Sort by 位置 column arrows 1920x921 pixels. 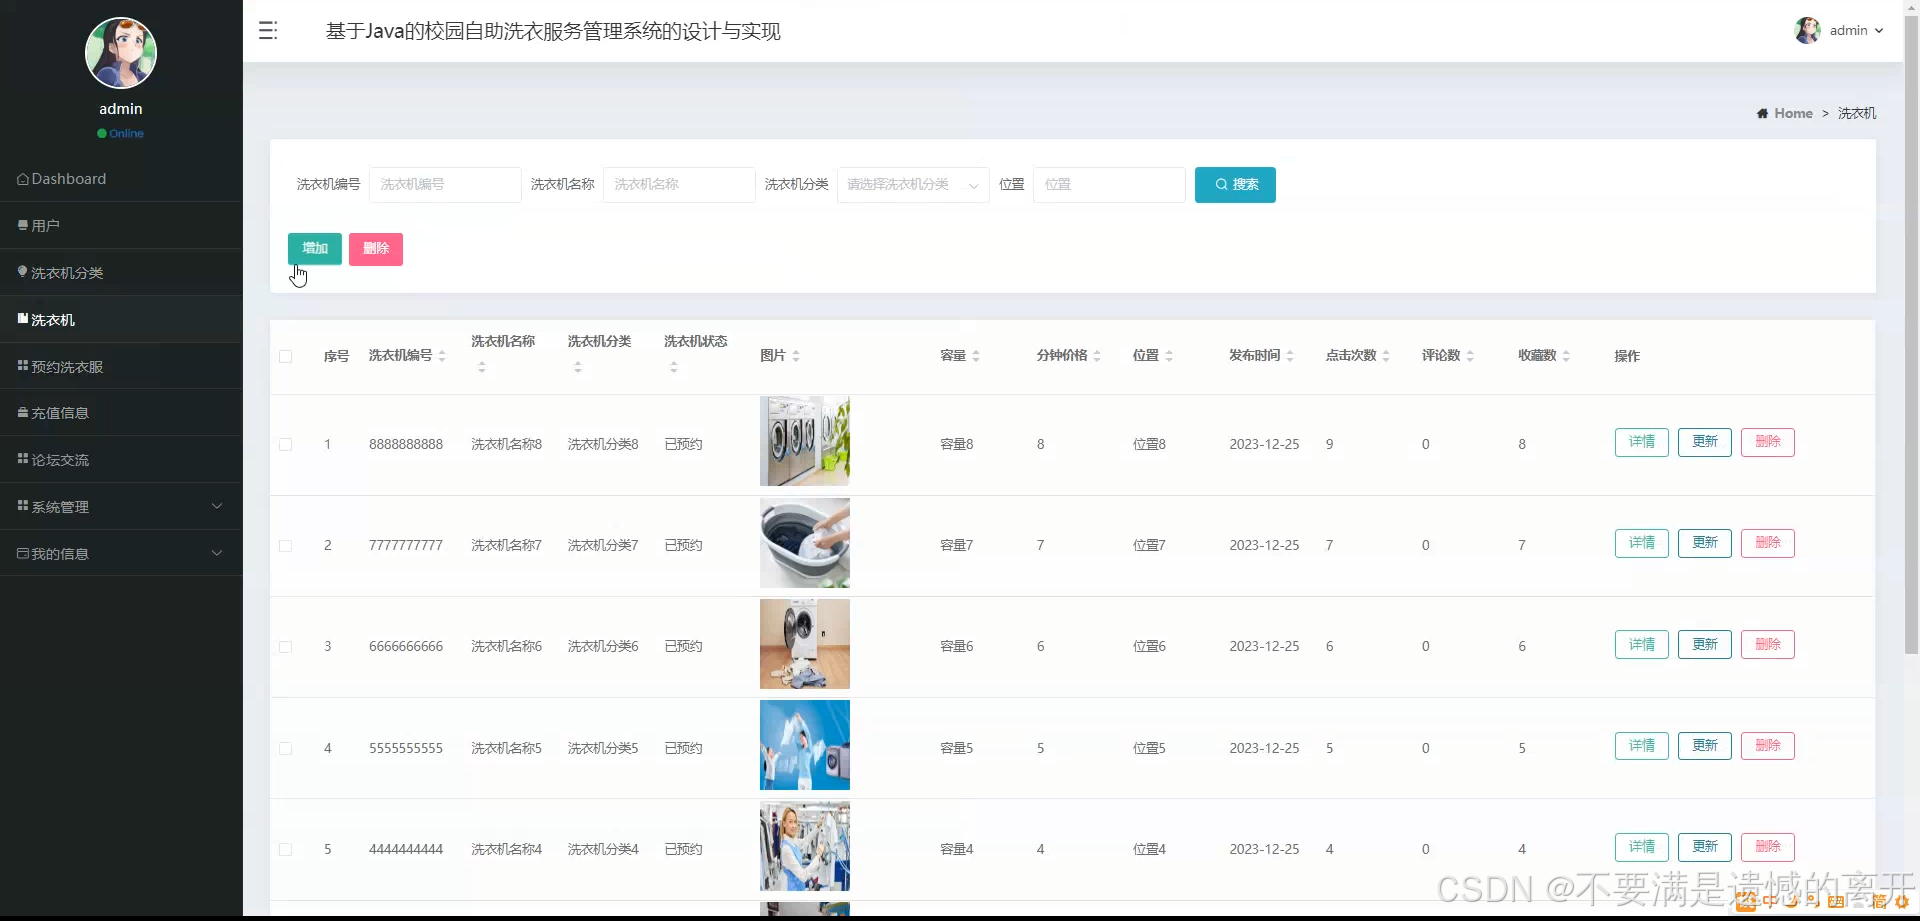tap(1169, 356)
